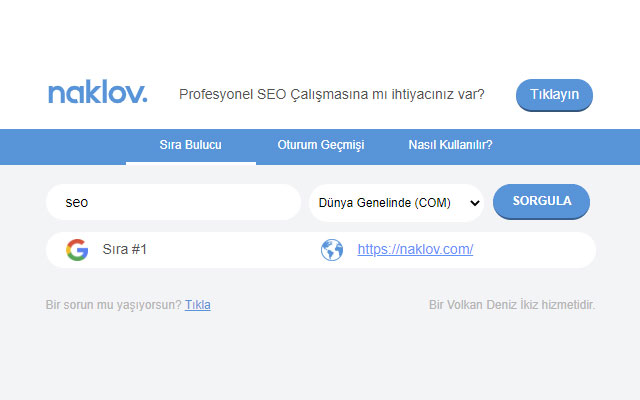Follow the Tıkla help link
Viewport: 640px width, 400px height.
(198, 305)
